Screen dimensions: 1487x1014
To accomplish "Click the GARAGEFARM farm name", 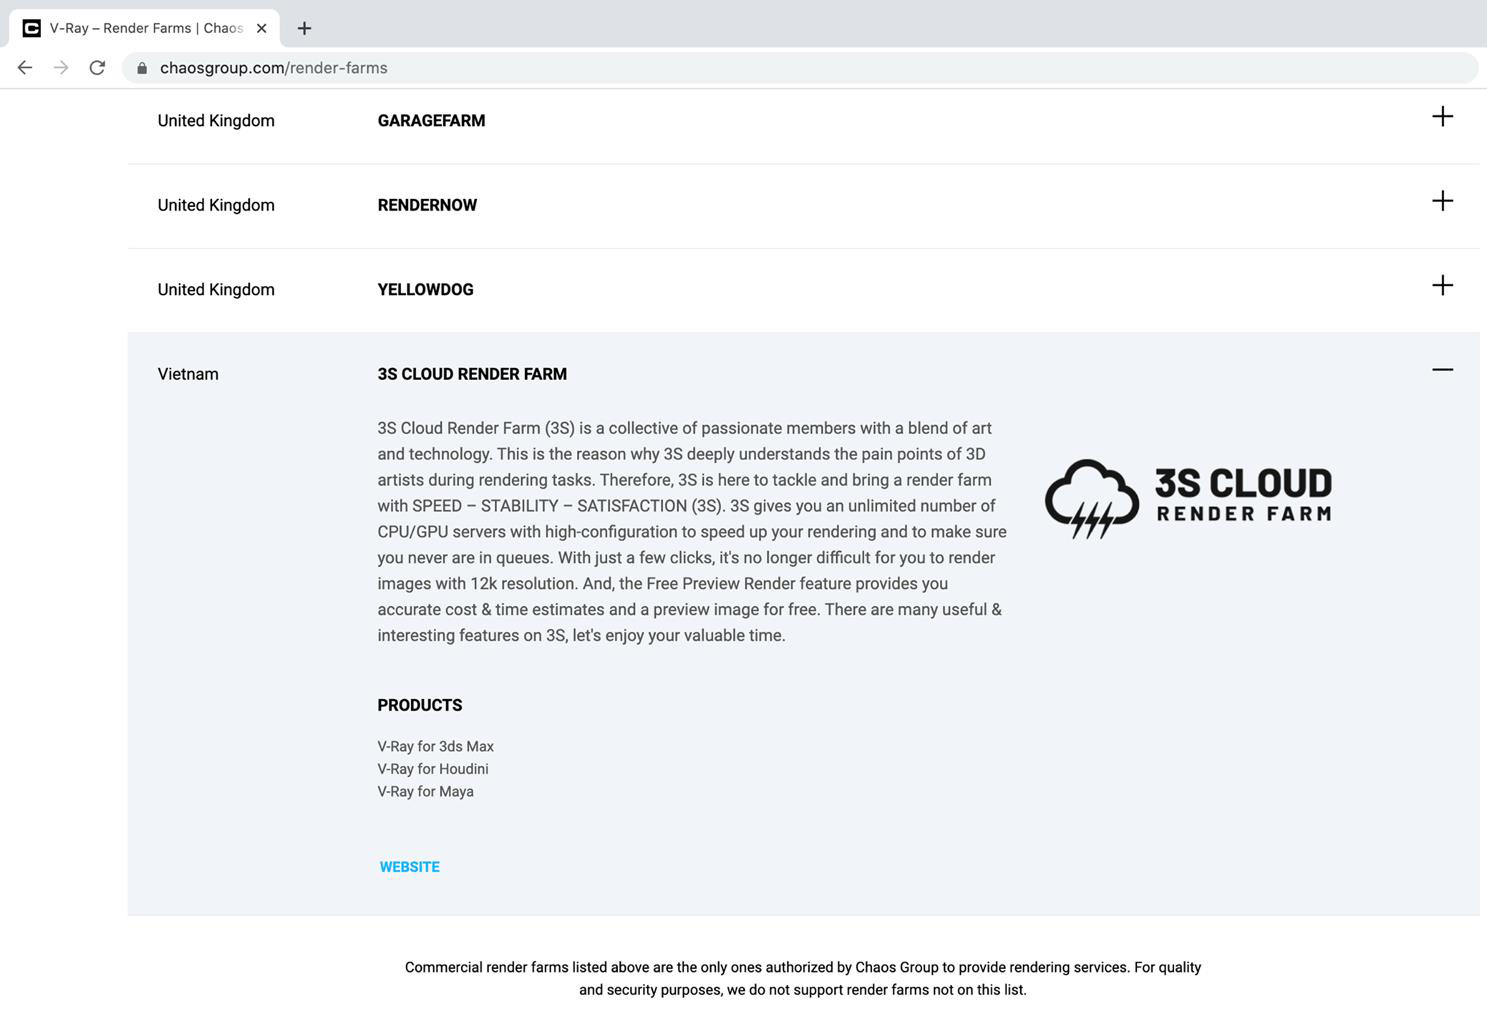I will coord(431,121).
